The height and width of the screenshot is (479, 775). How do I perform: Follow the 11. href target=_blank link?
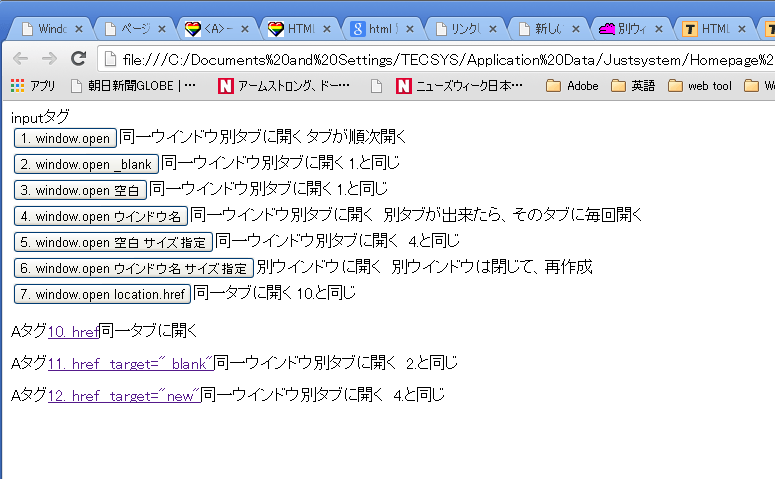coord(130,364)
